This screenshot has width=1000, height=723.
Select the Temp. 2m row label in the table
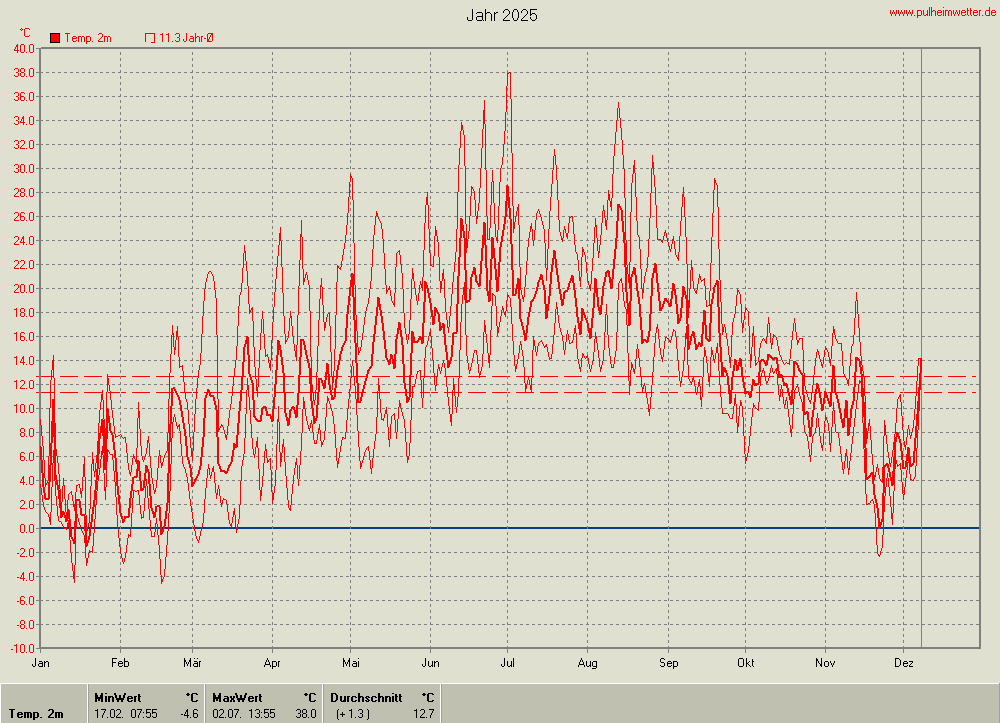pos(36,714)
